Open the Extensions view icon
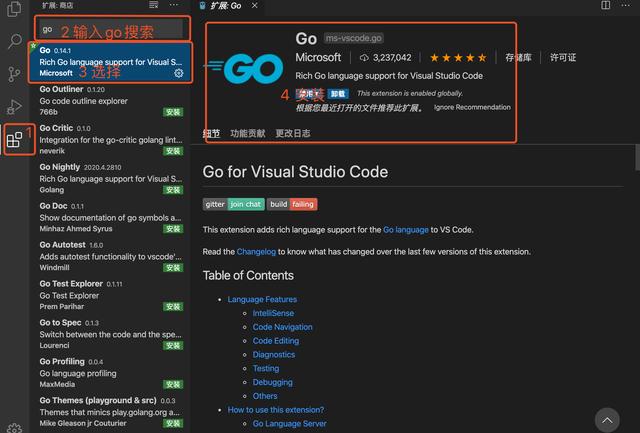640x433 pixels. (x=15, y=139)
